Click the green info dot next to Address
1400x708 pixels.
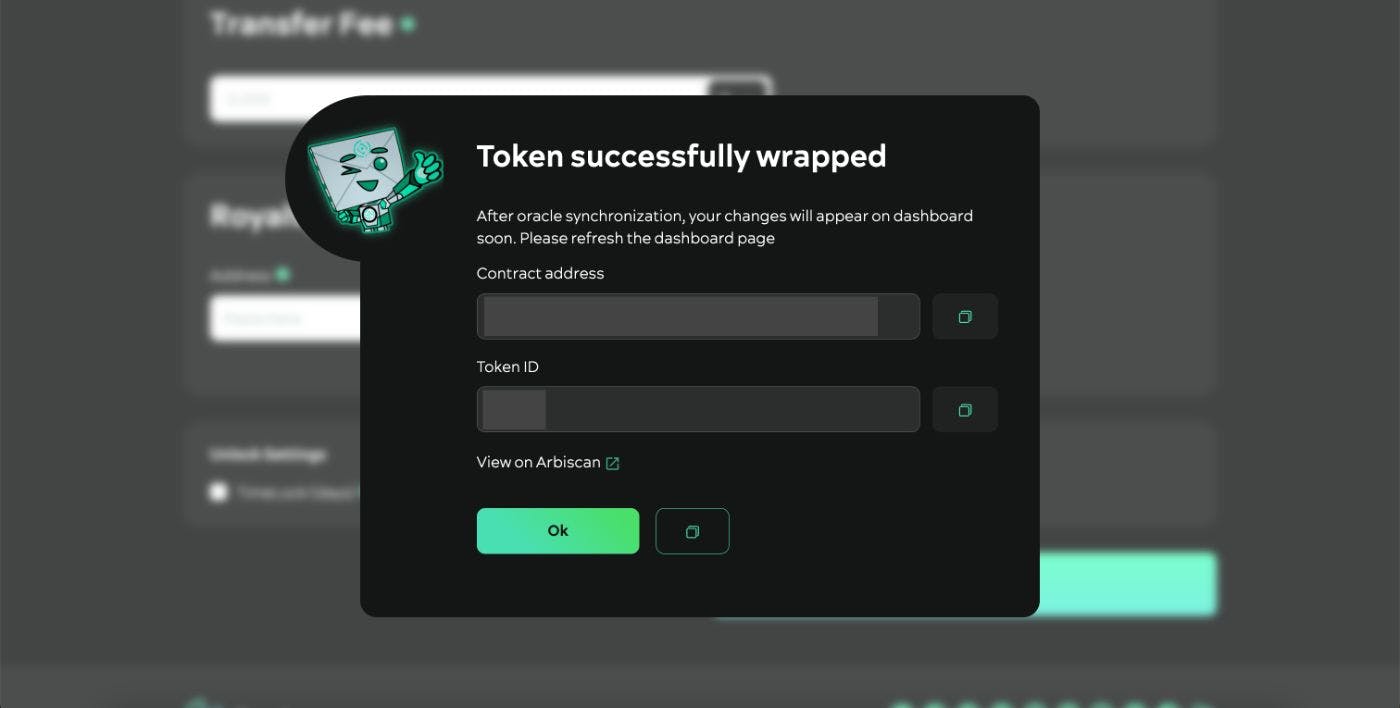click(x=283, y=274)
